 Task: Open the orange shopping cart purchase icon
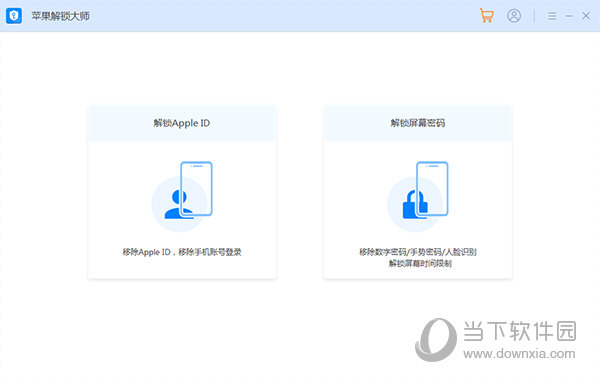click(x=487, y=16)
